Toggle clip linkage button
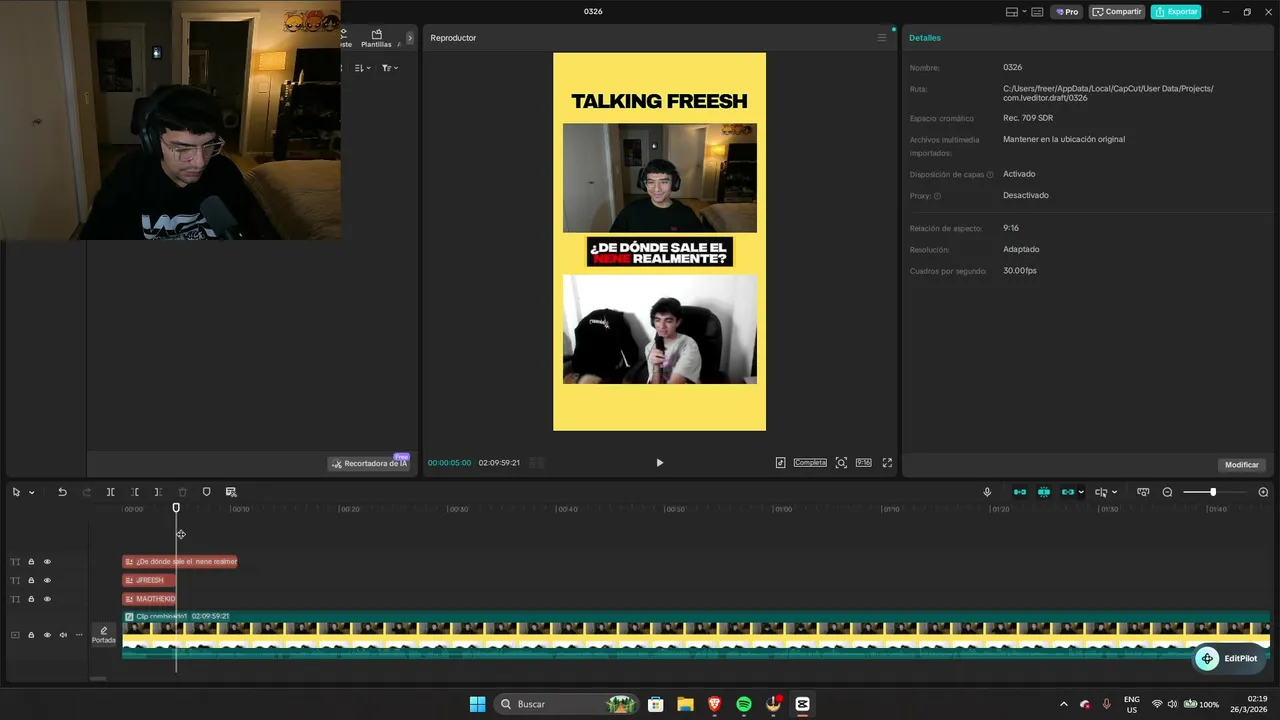The height and width of the screenshot is (720, 1280). [x=1068, y=492]
